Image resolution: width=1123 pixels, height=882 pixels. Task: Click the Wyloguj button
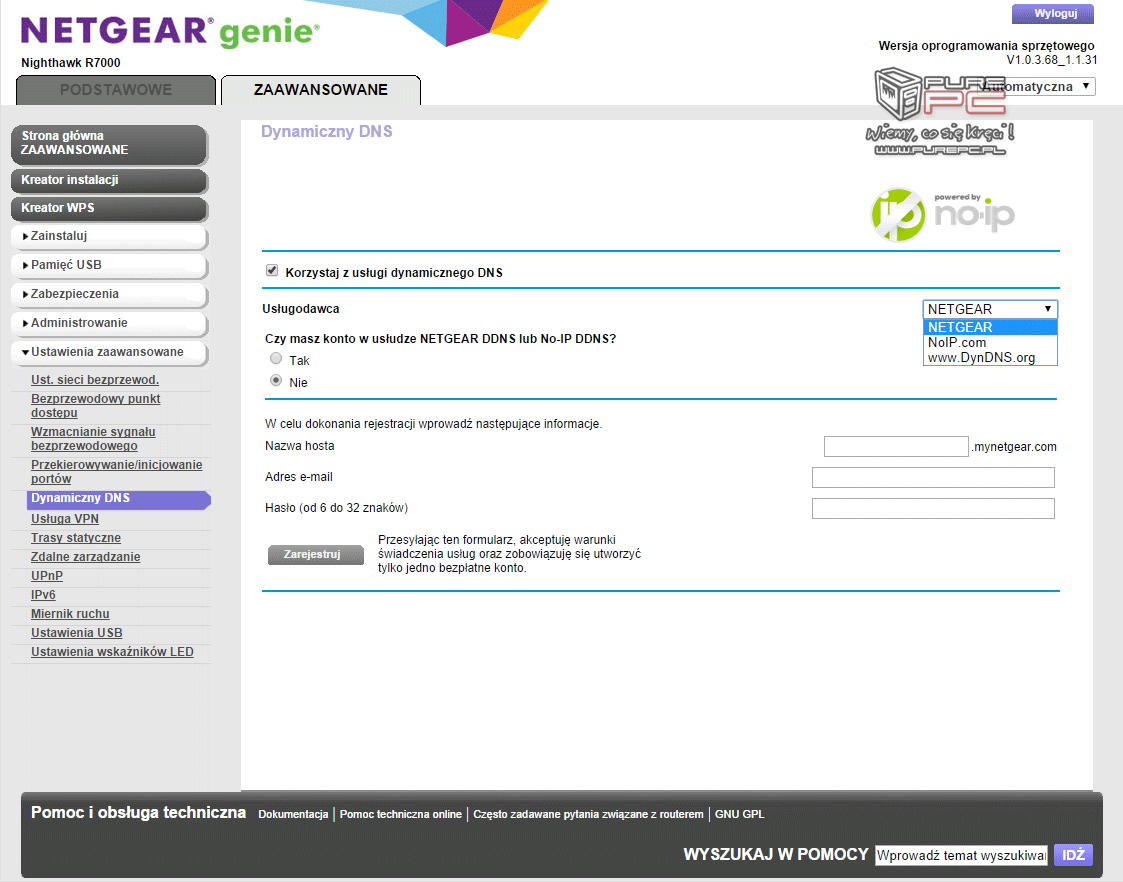1053,14
